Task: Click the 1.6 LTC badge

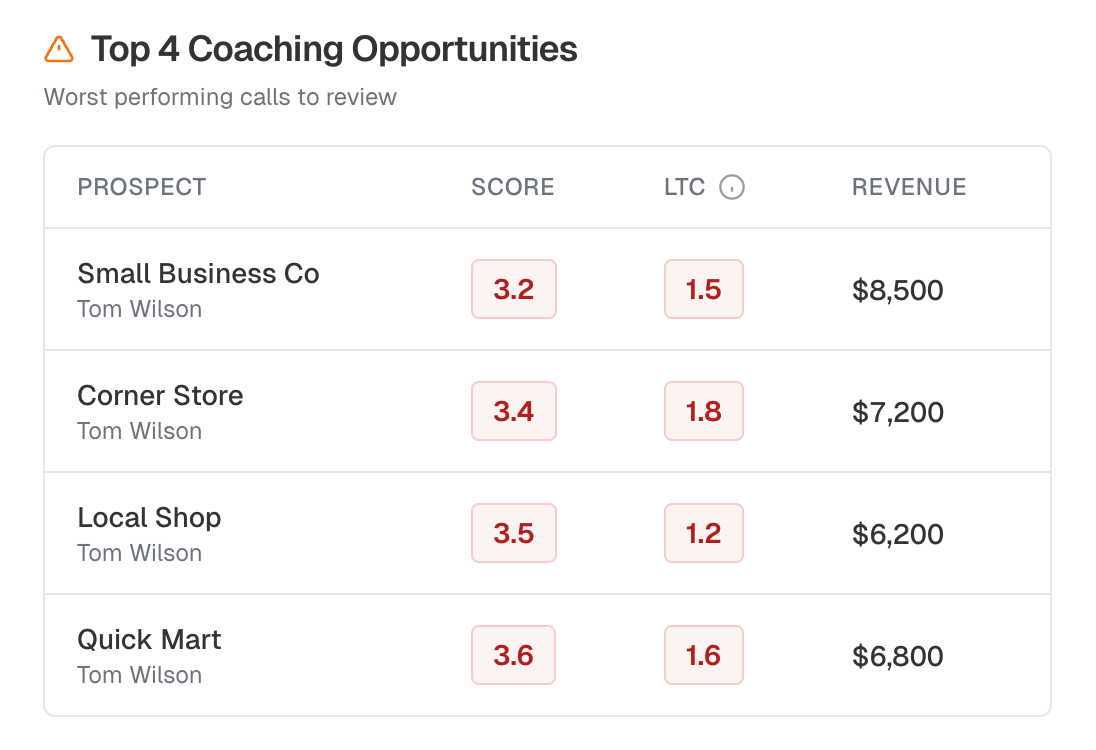Action: tap(703, 656)
